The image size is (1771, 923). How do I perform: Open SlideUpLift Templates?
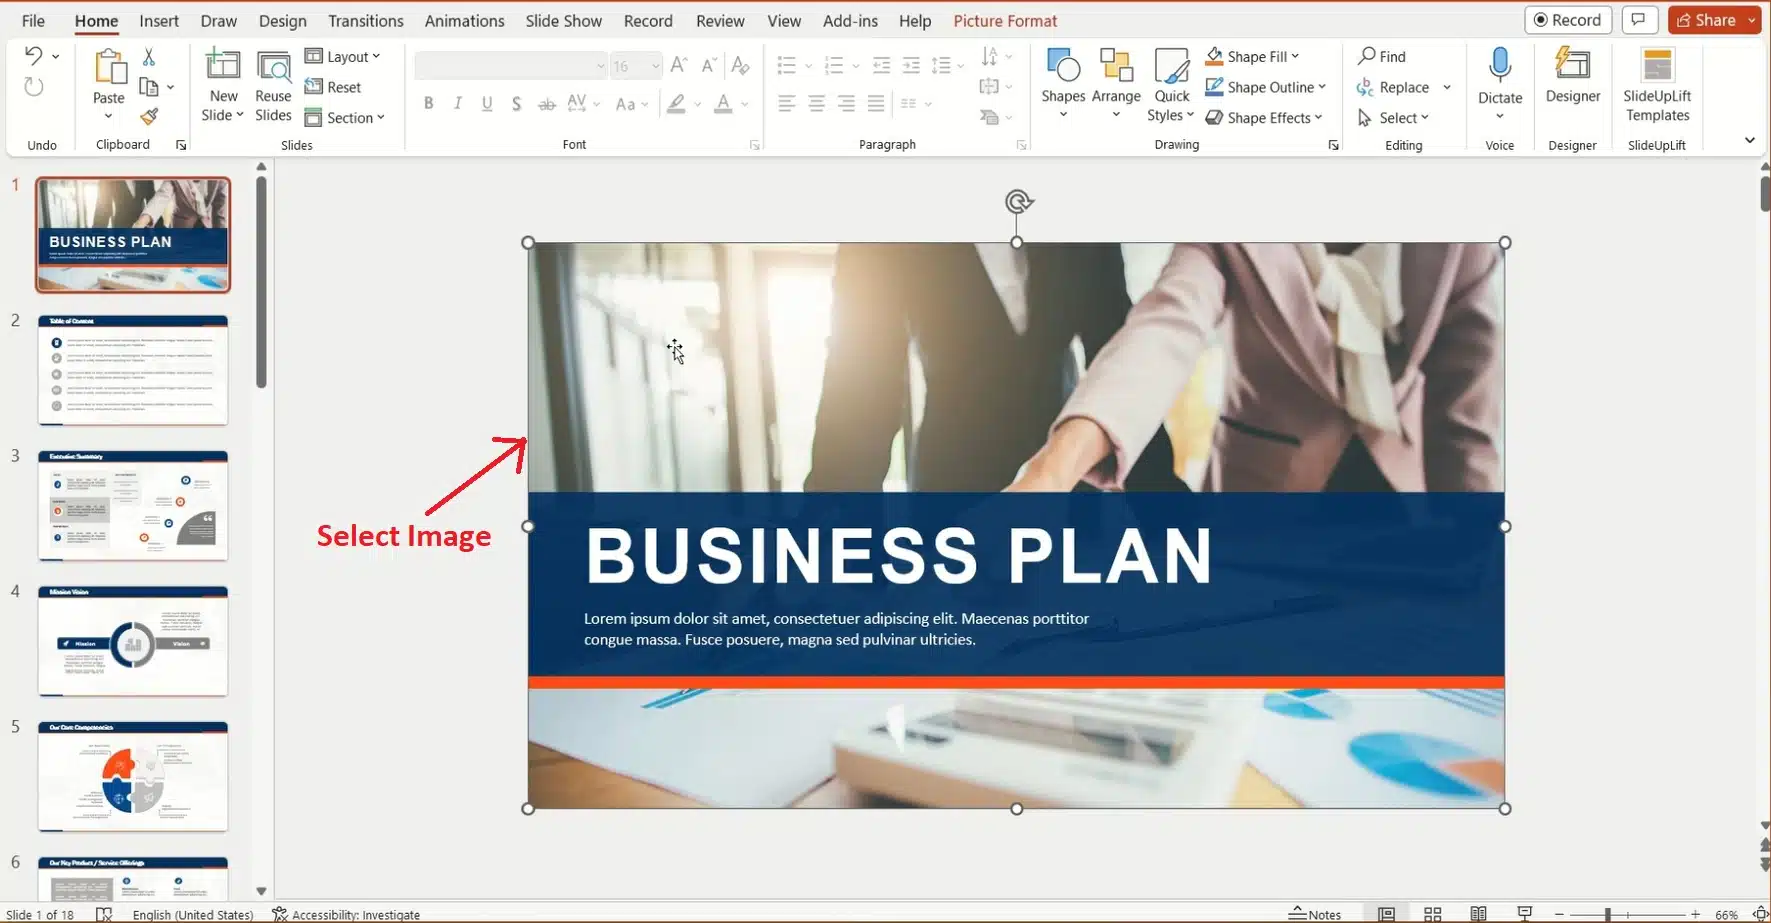[x=1656, y=85]
